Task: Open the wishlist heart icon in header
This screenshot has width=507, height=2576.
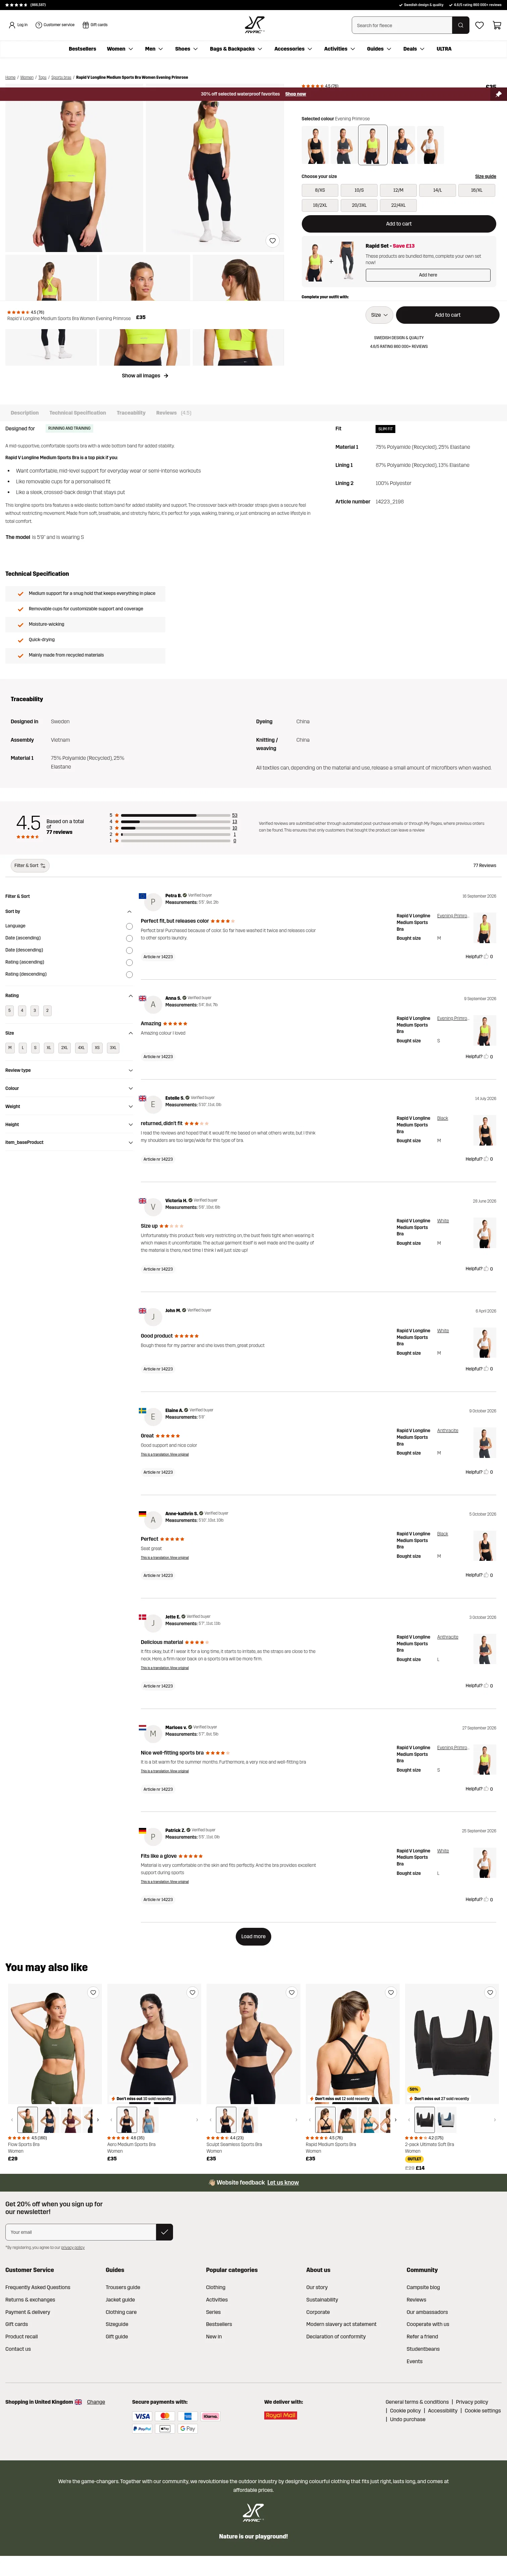Action: [x=480, y=25]
